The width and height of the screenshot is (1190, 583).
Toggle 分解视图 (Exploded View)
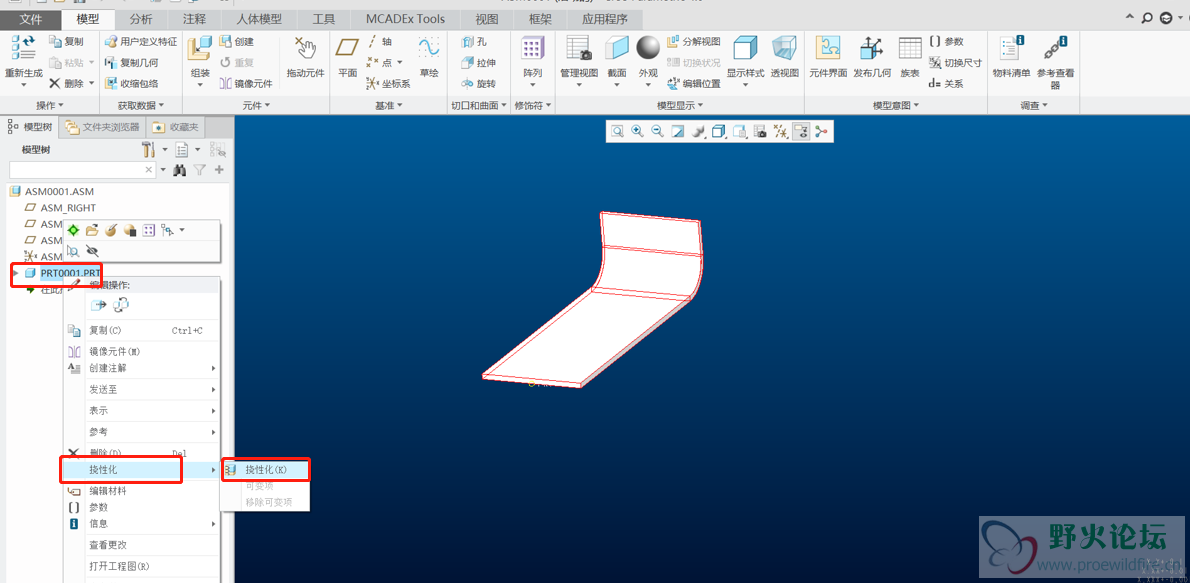point(693,42)
